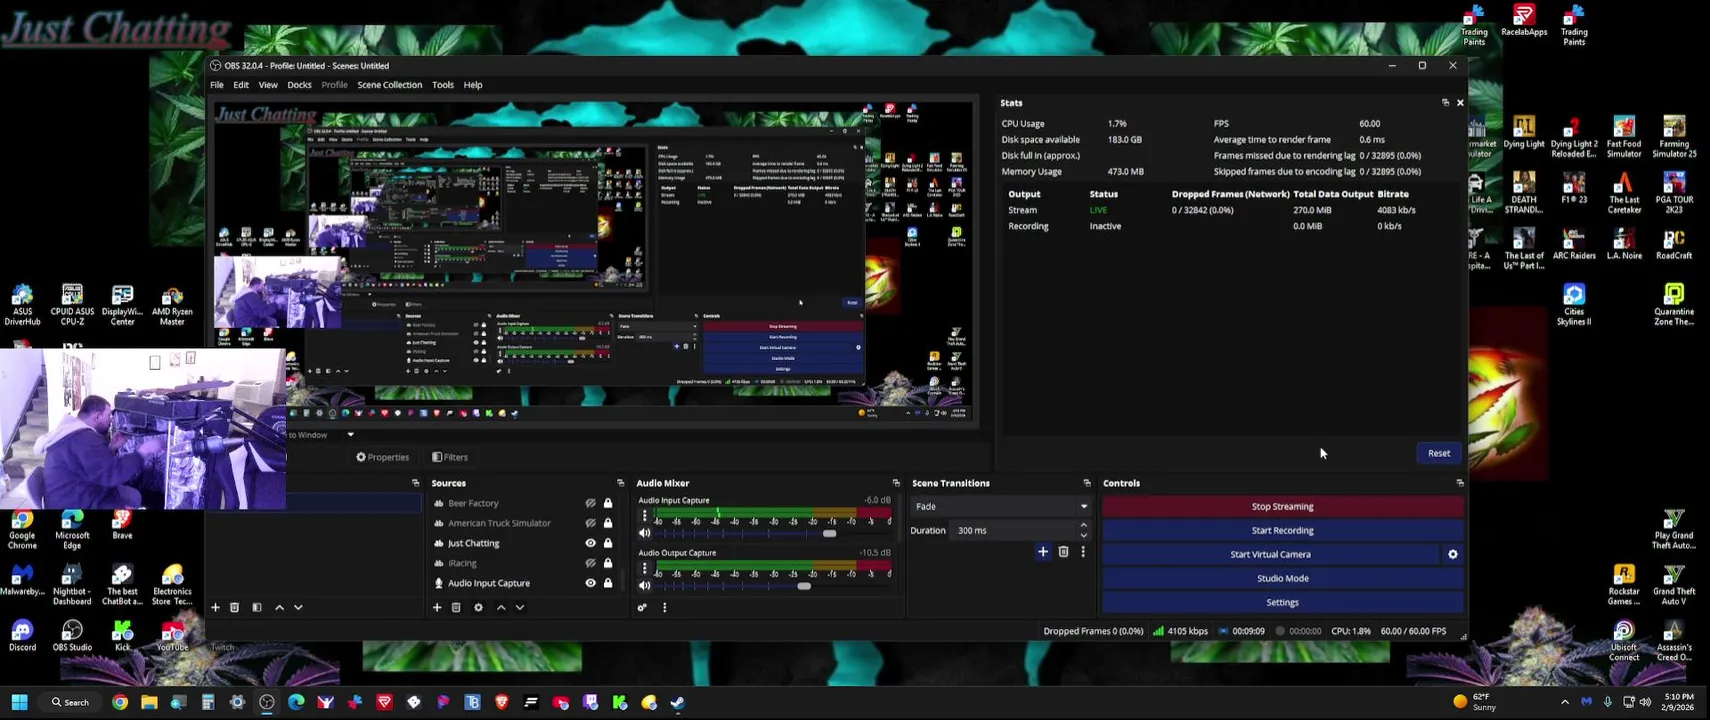Click Start Recording button
The height and width of the screenshot is (720, 1710).
[1283, 530]
